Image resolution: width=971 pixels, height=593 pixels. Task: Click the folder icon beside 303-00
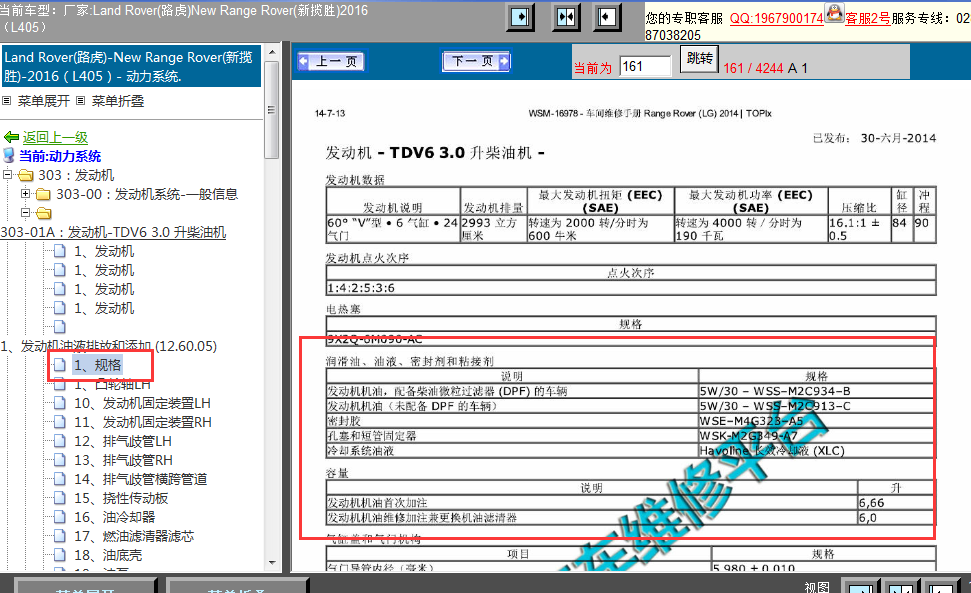[43, 195]
